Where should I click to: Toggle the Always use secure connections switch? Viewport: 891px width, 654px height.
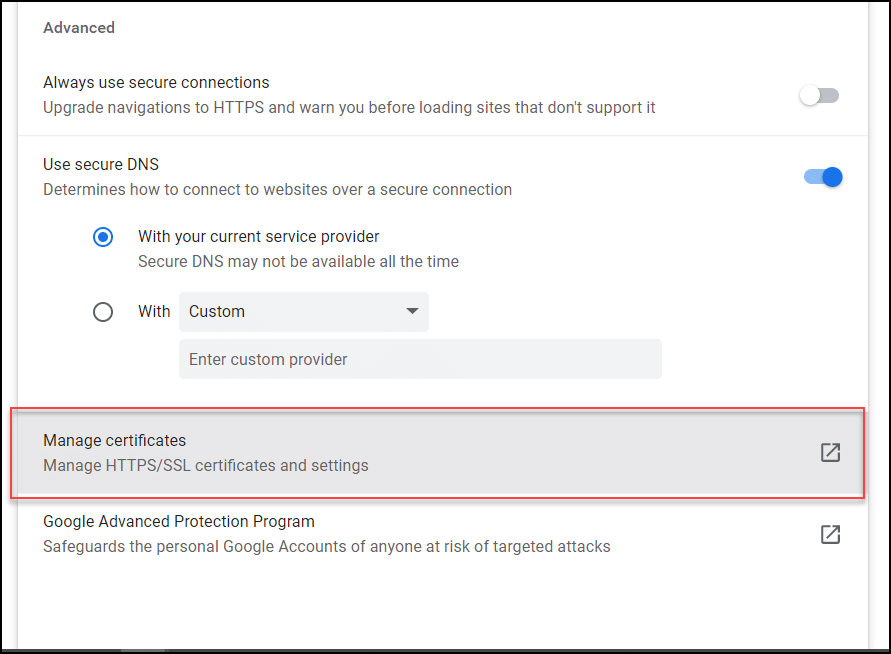[820, 96]
